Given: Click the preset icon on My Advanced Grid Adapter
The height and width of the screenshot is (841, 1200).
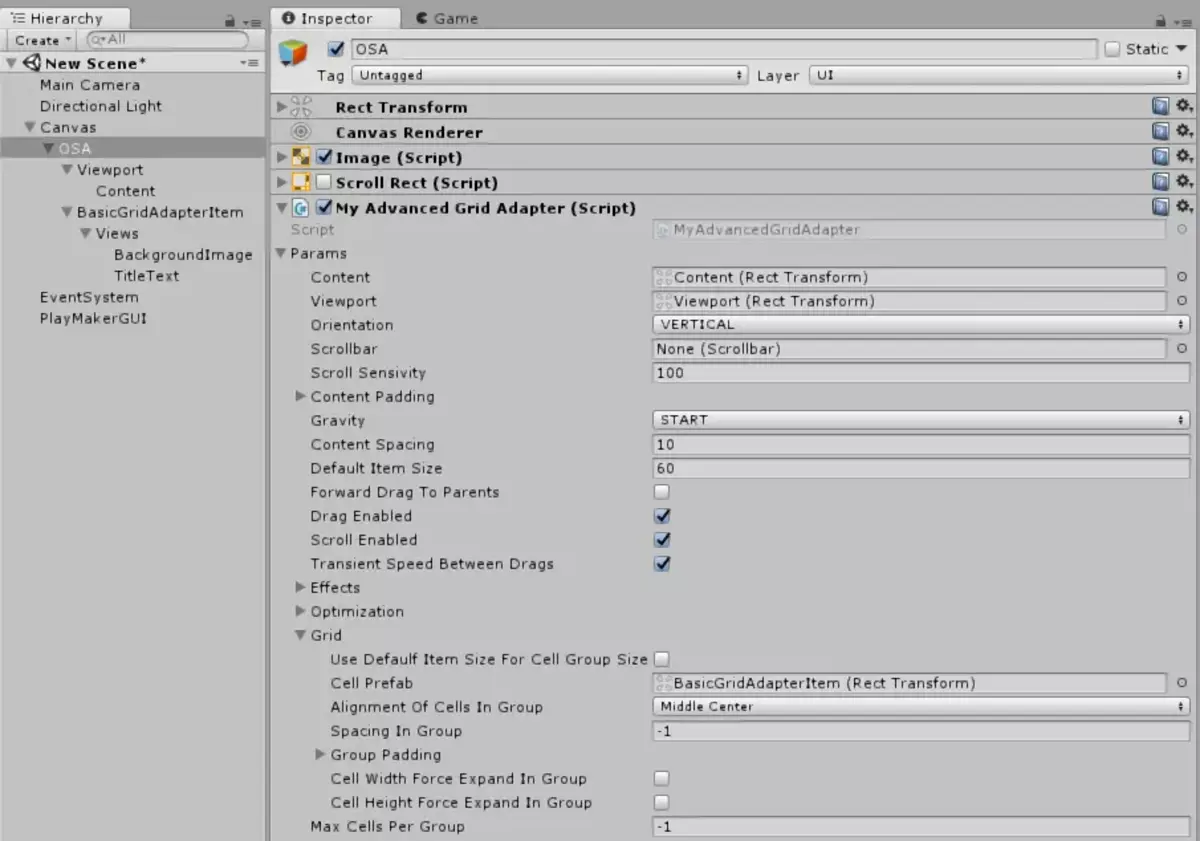Looking at the screenshot, I should coord(1160,207).
